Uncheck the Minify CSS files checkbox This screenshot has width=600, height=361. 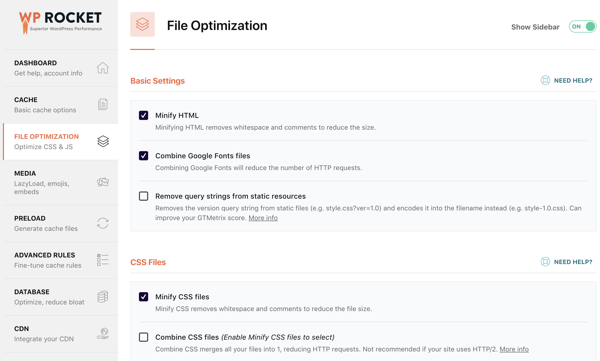click(x=143, y=297)
